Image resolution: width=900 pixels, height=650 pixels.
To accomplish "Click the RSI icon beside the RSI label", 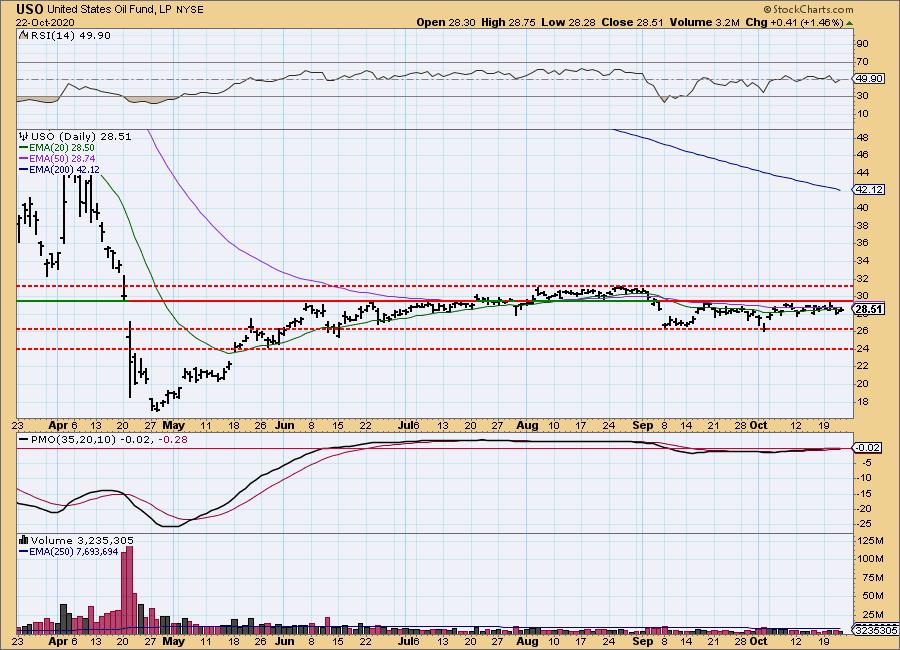I will click(24, 35).
